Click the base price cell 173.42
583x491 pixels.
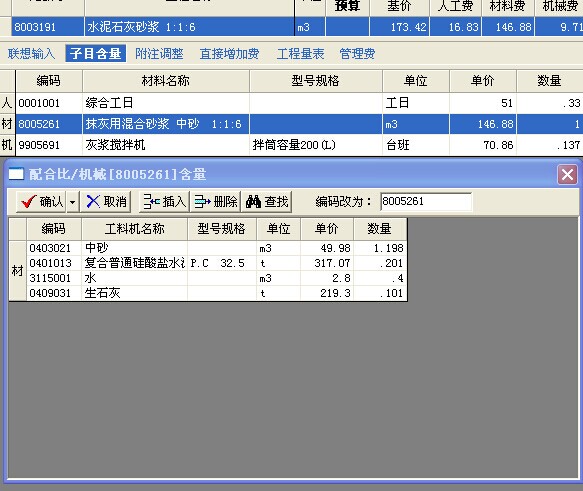point(399,27)
